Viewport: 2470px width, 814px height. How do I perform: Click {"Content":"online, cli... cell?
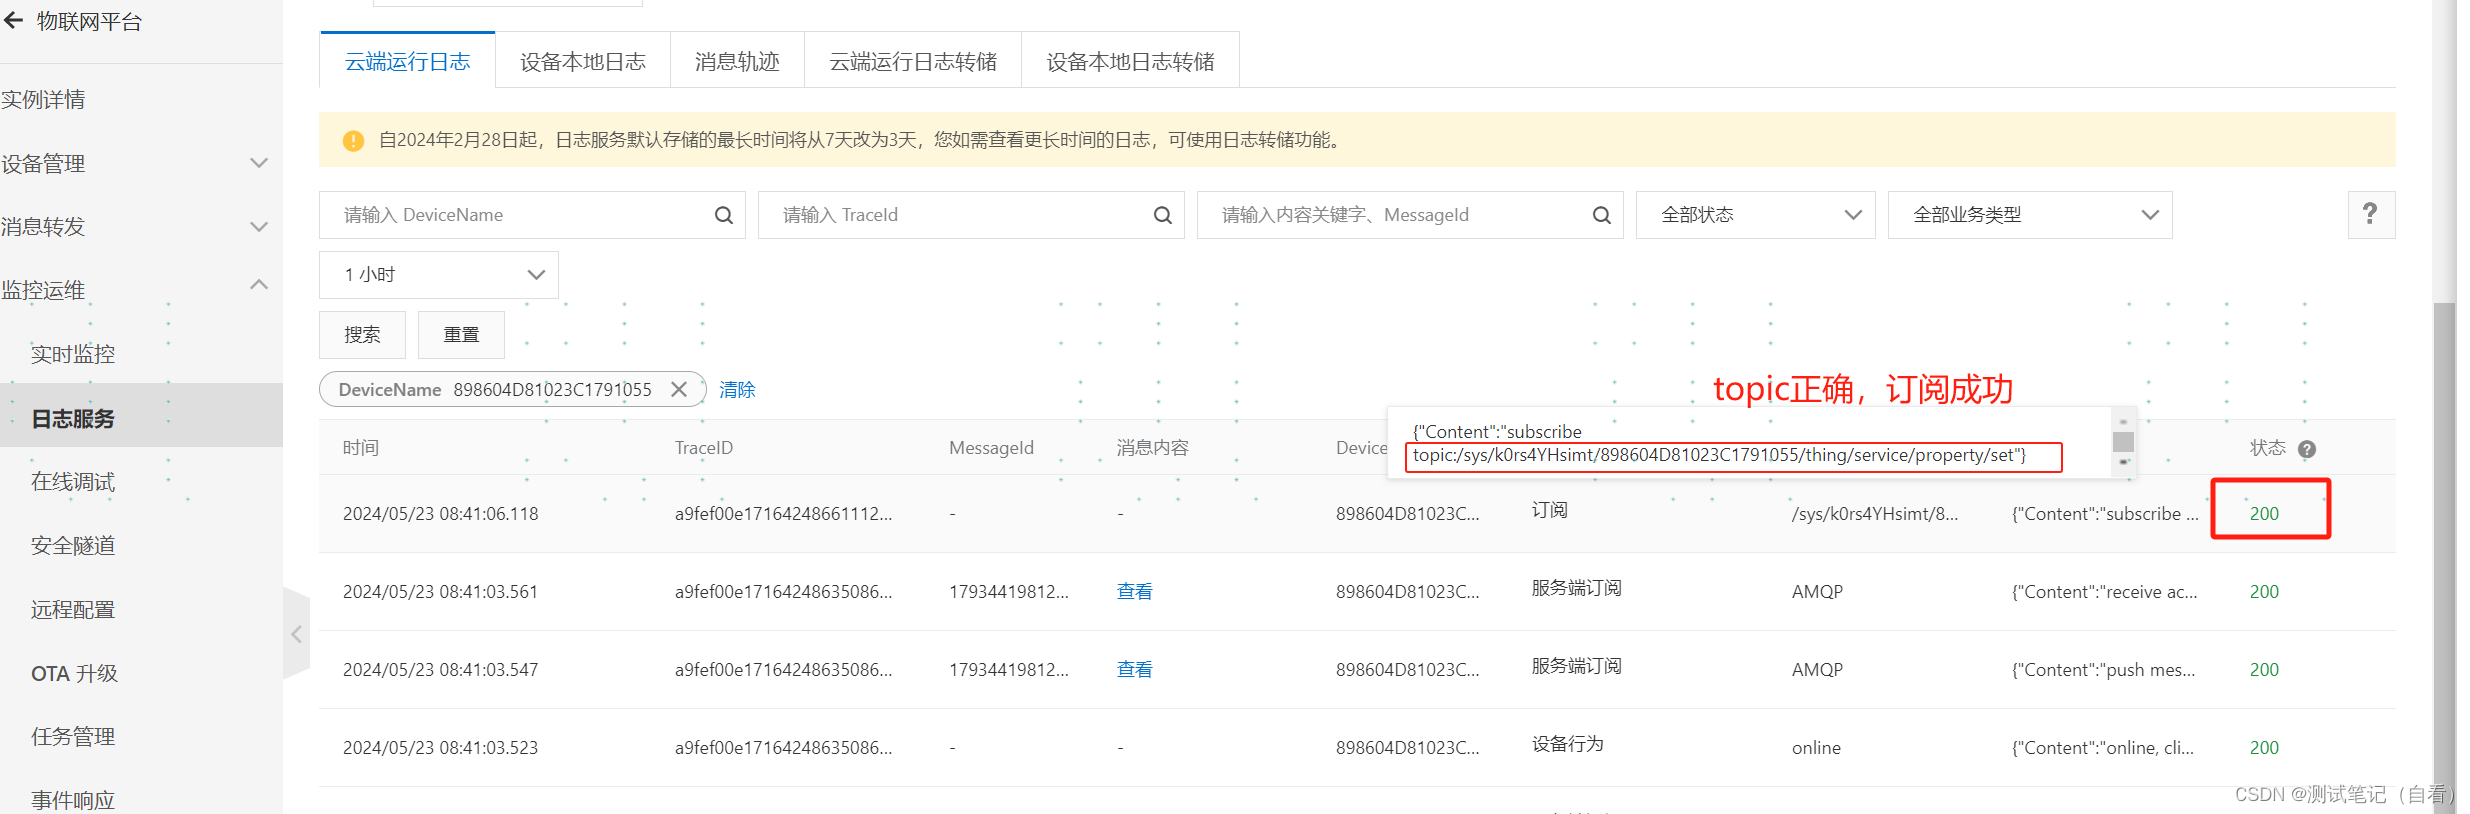click(x=2102, y=747)
